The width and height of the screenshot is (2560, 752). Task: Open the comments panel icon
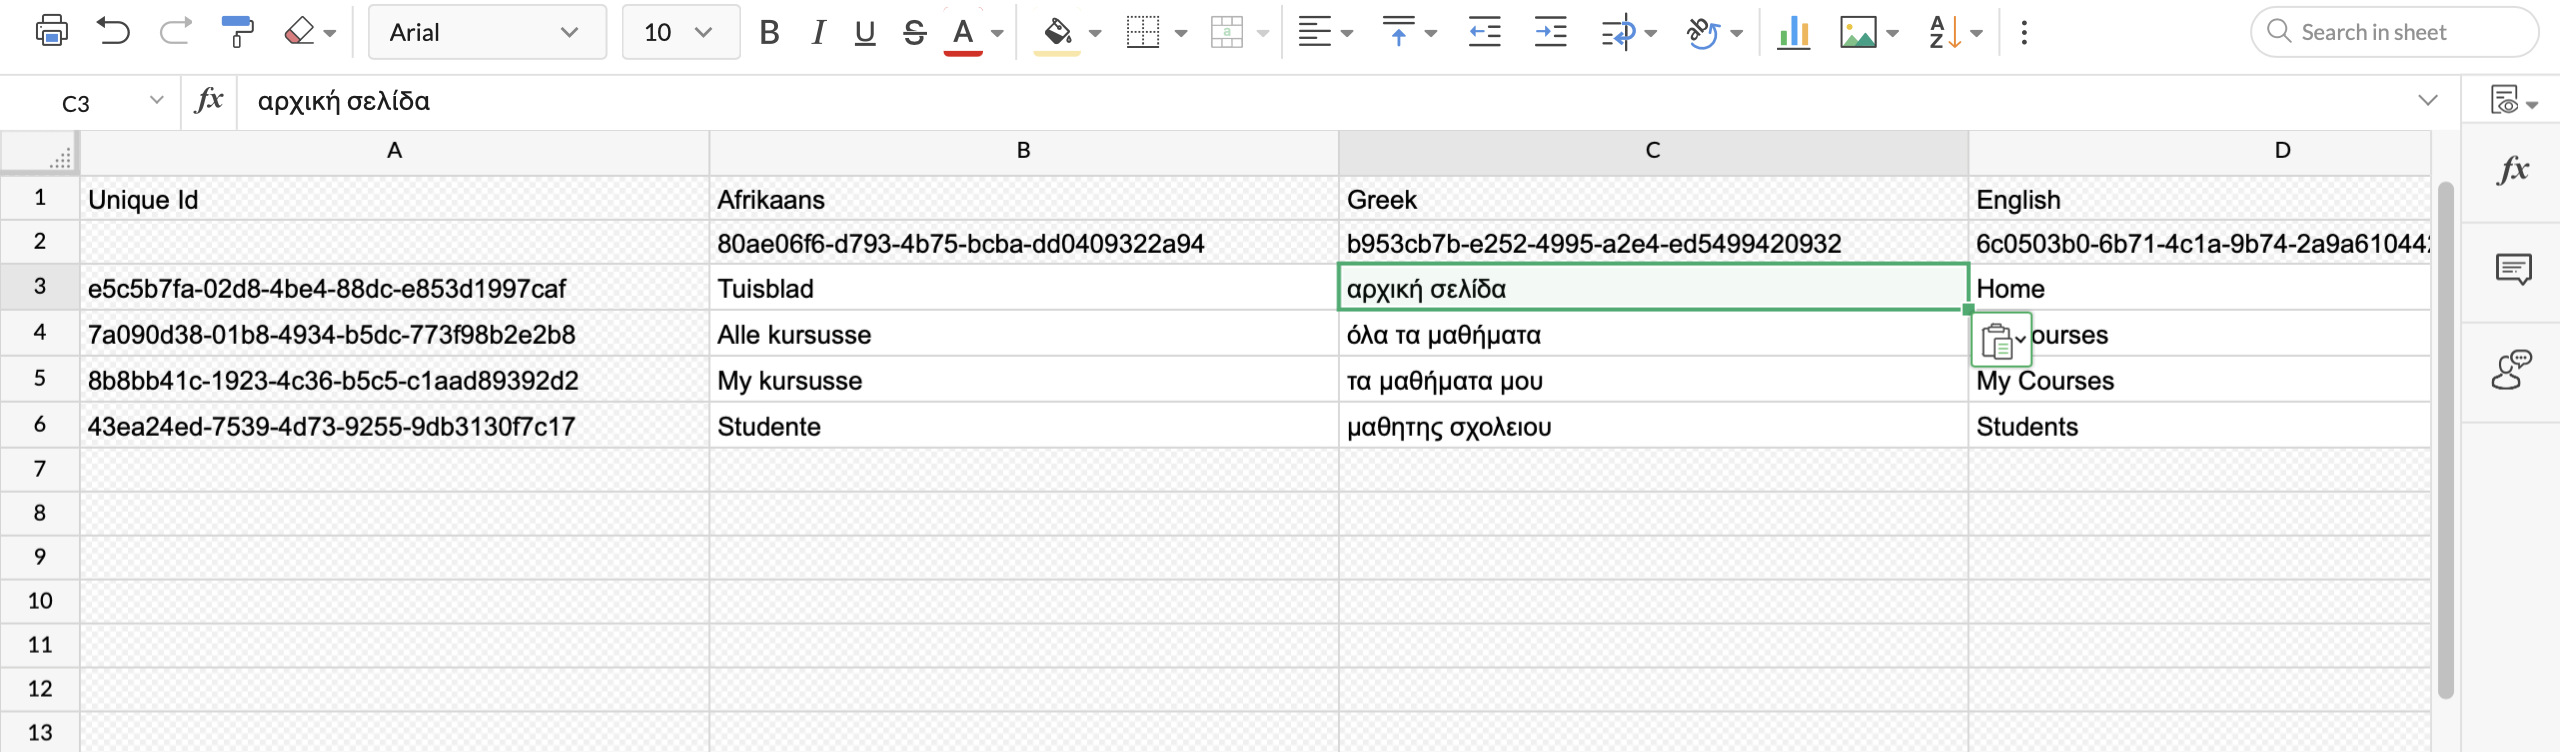tap(2513, 268)
